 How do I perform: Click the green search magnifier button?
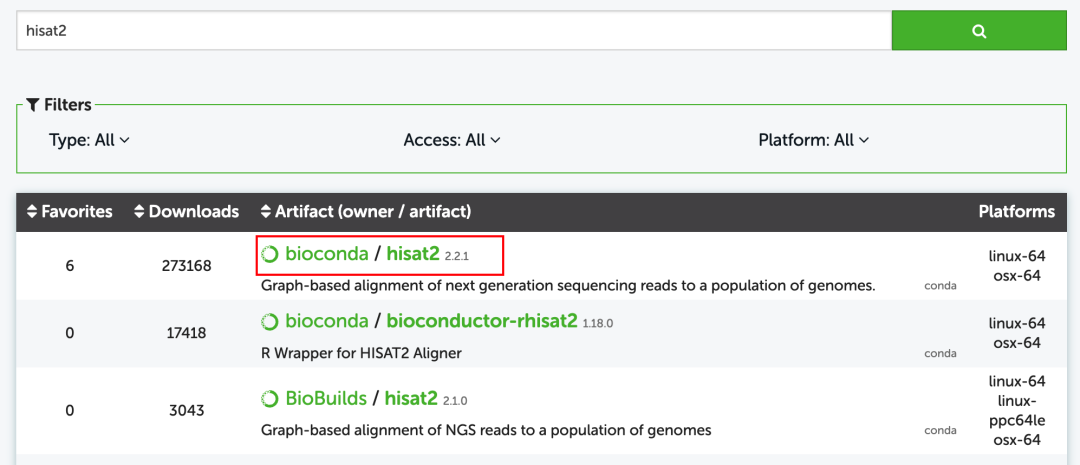click(979, 31)
